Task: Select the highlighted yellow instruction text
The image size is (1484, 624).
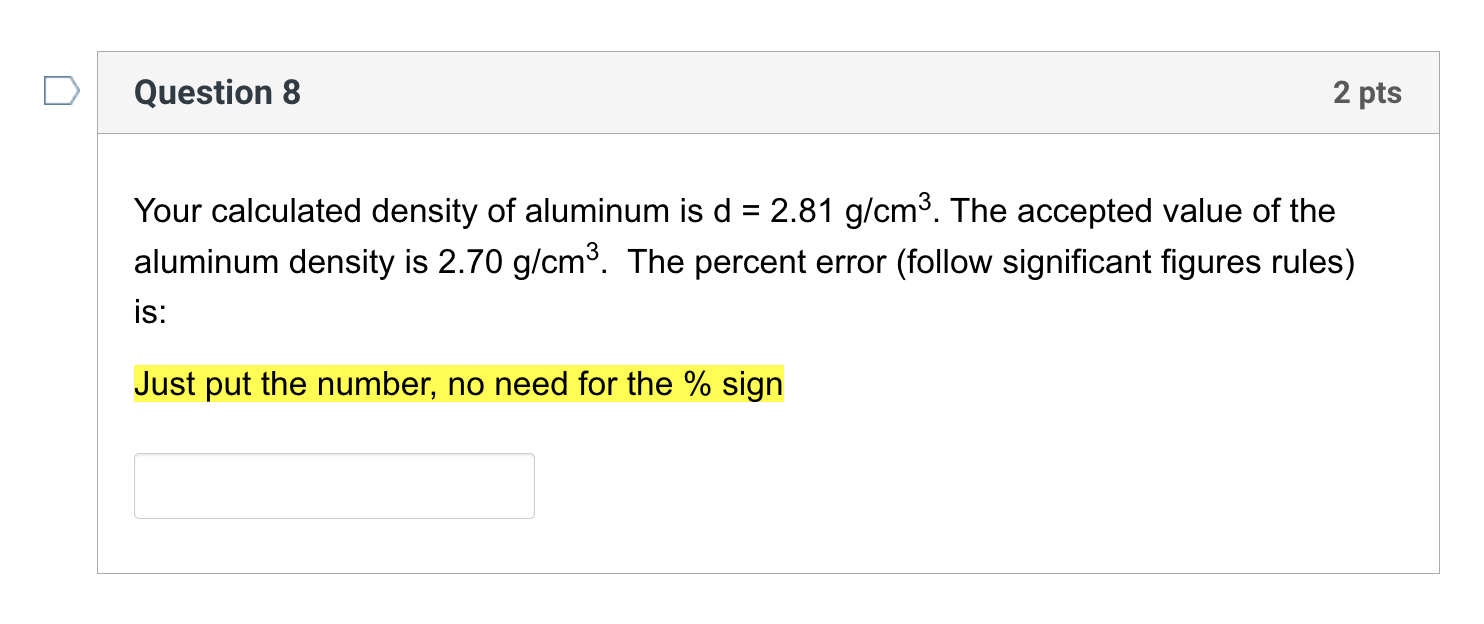Action: tap(457, 384)
